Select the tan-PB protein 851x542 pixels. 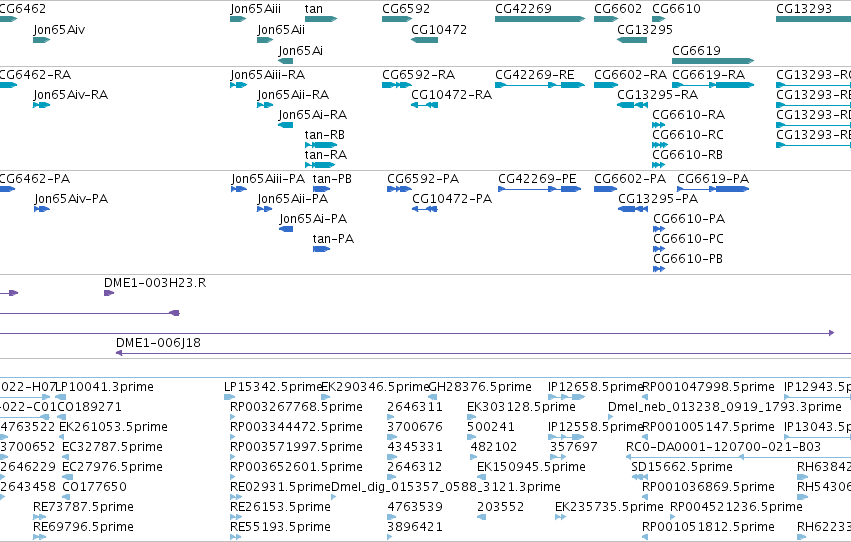pyautogui.click(x=321, y=189)
